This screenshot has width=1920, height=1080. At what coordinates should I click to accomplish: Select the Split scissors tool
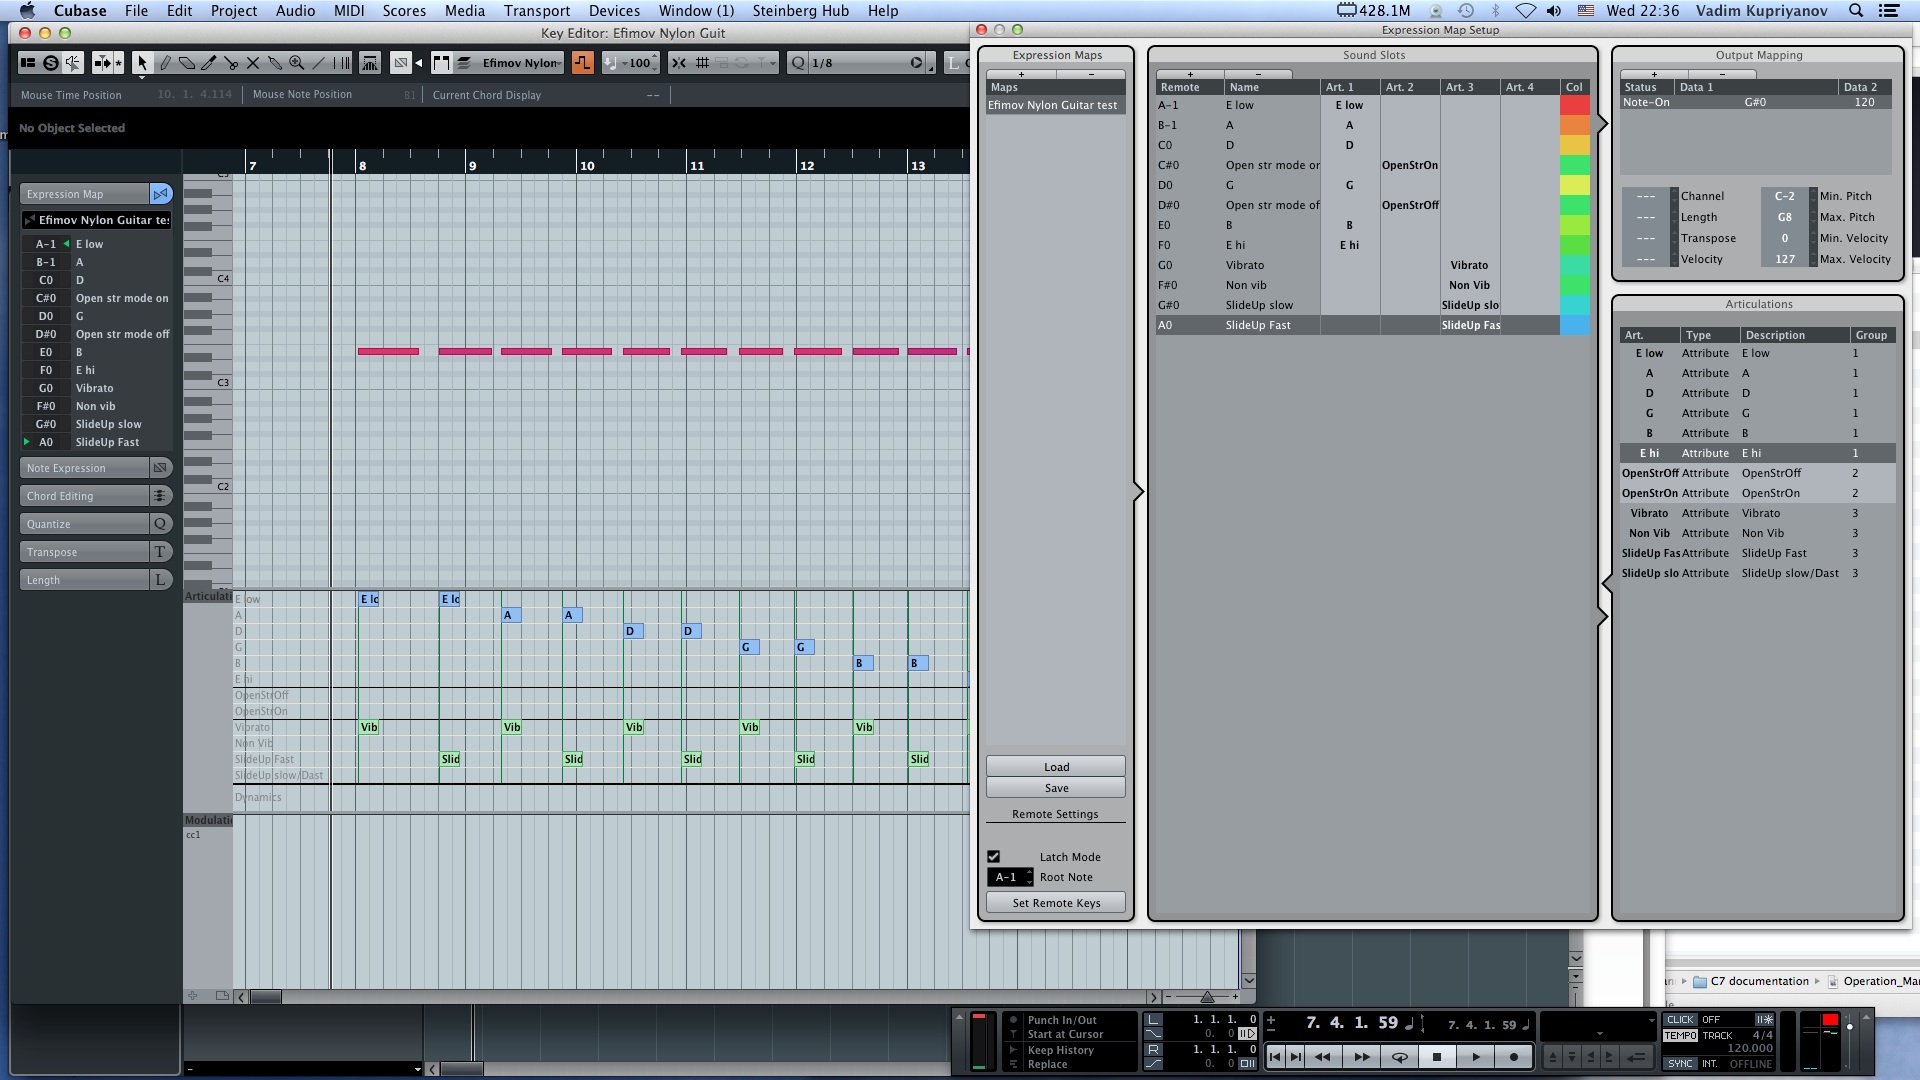[x=231, y=63]
